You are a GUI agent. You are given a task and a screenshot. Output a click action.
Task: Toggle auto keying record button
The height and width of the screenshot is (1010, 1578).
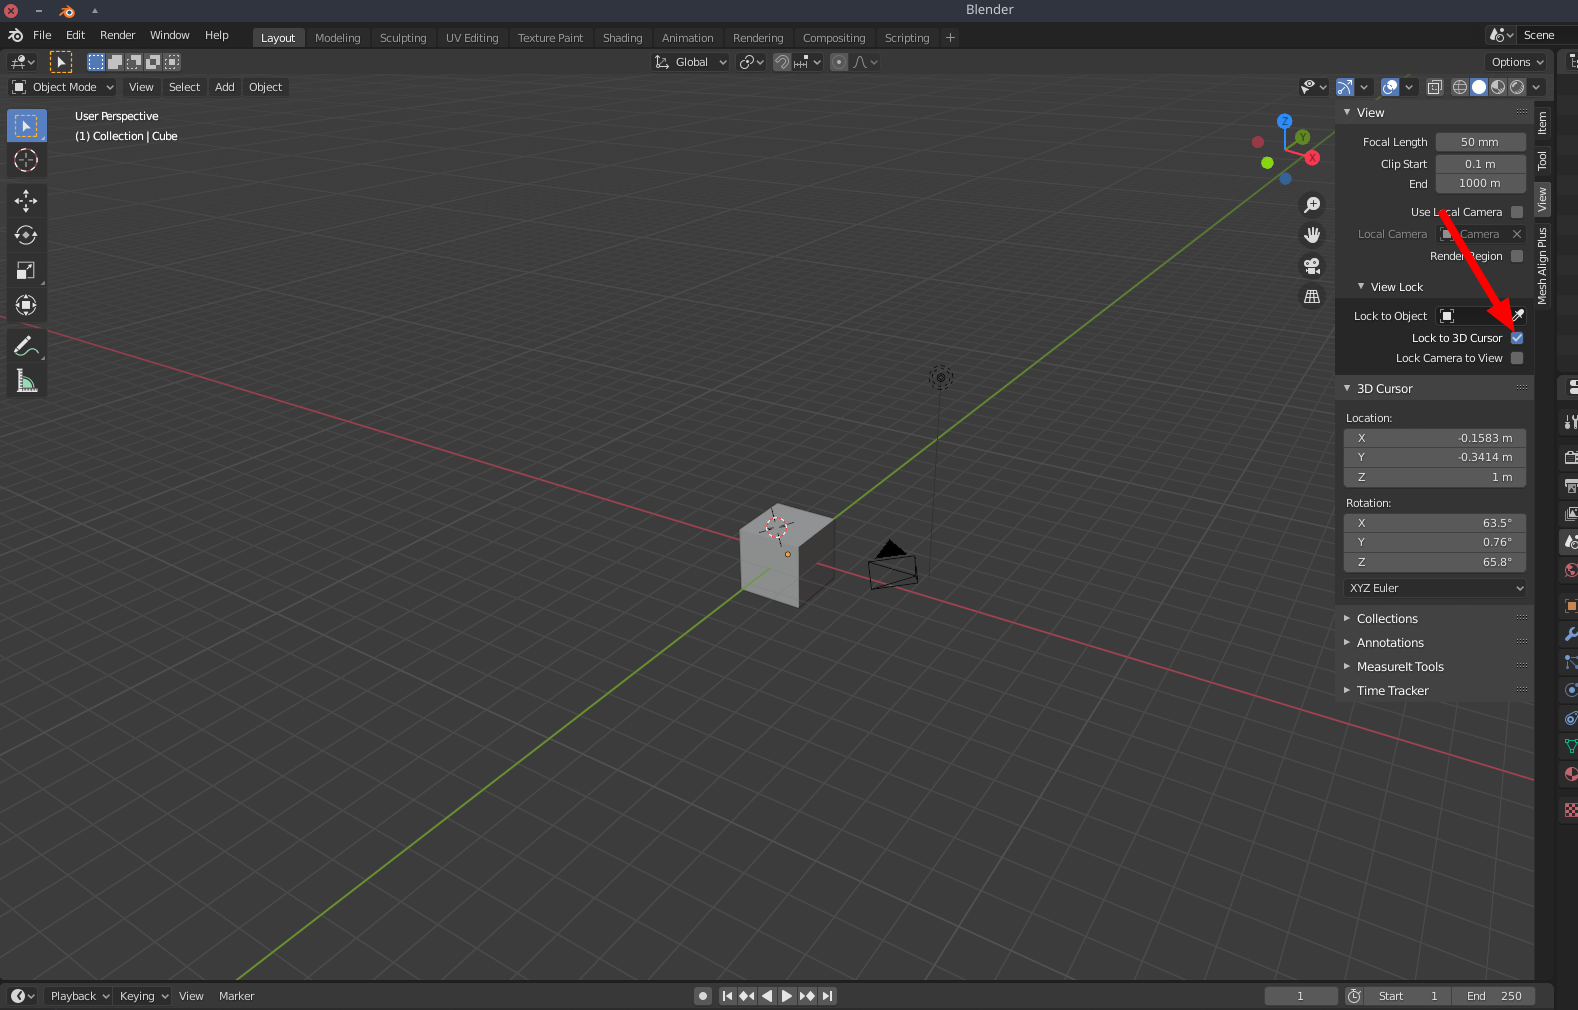(703, 996)
